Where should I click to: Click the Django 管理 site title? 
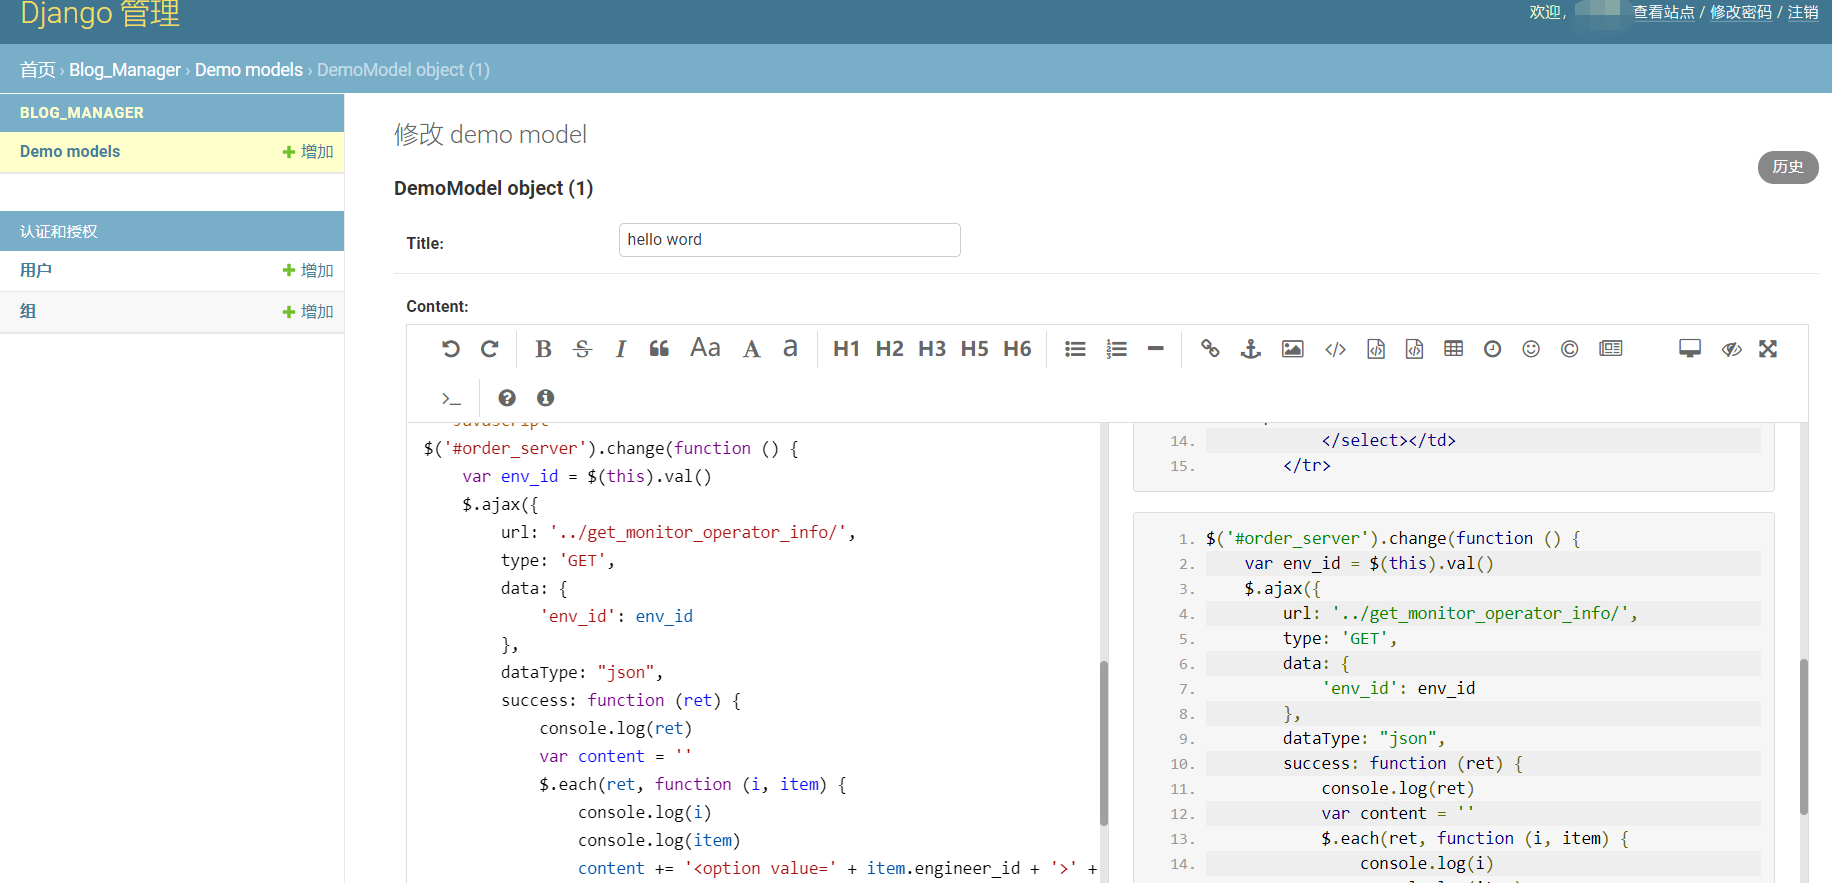point(100,13)
